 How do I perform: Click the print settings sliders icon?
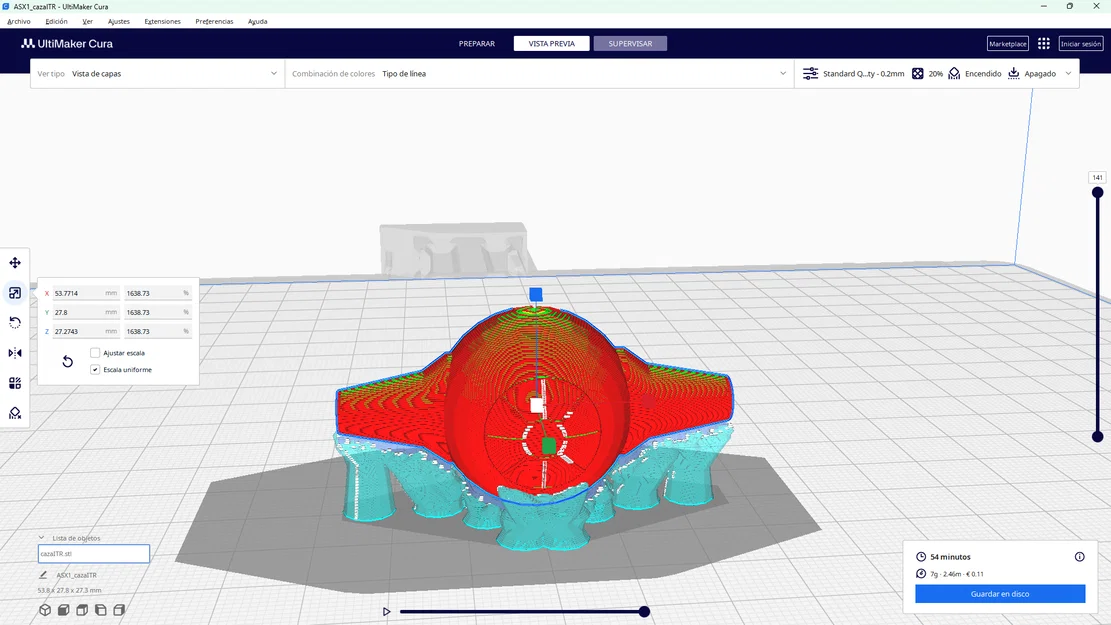tap(810, 74)
